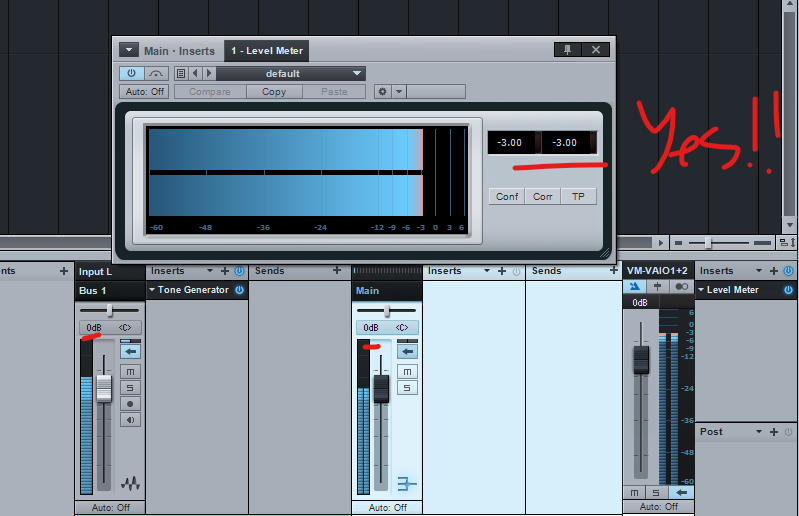This screenshot has height=516, width=799.
Task: Click the Compare button
Action: [210, 92]
